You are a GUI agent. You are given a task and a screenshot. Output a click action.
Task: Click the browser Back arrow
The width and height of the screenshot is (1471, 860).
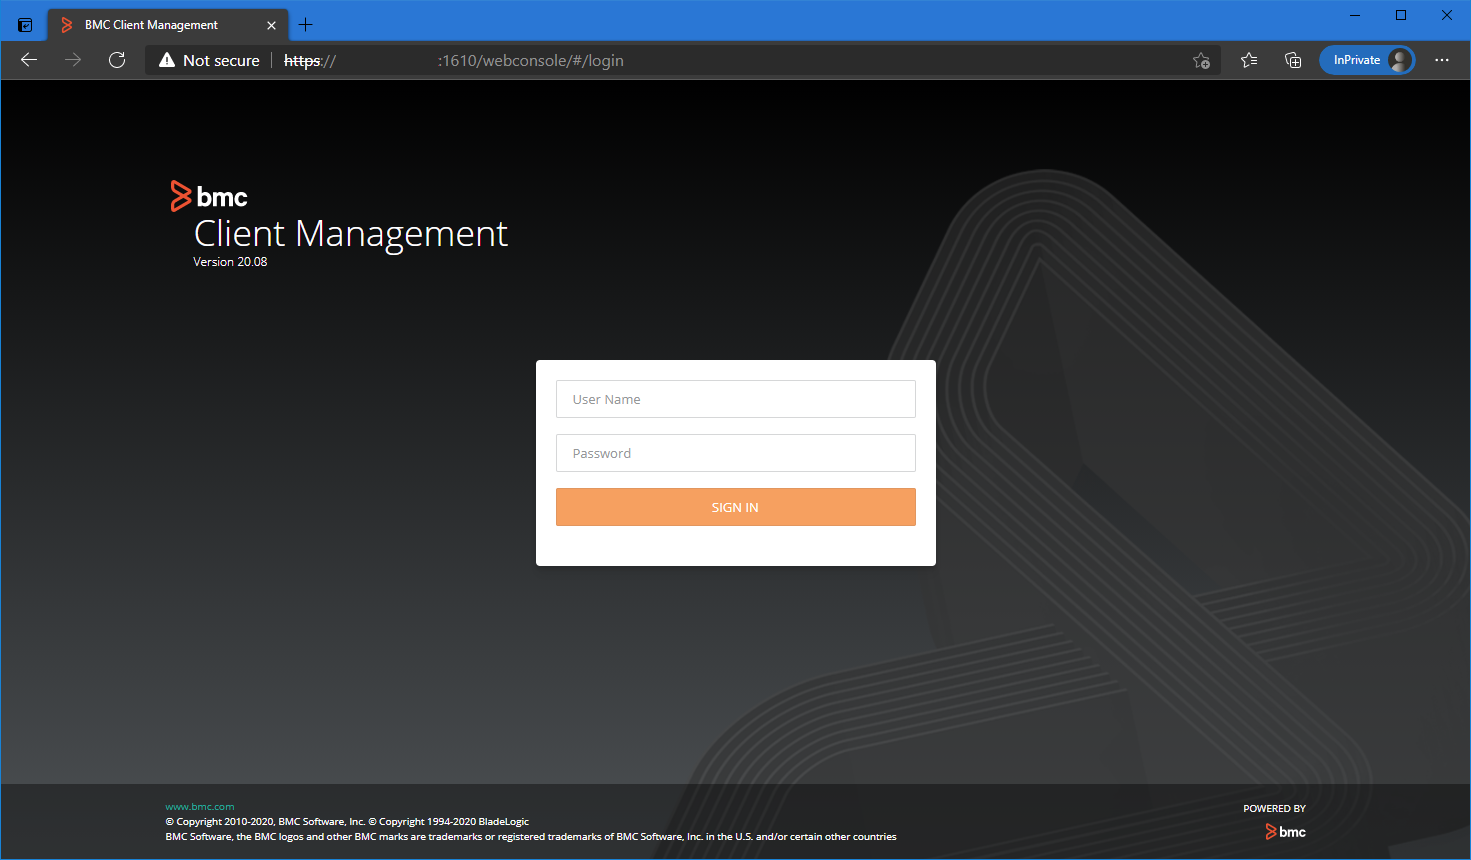pyautogui.click(x=29, y=60)
